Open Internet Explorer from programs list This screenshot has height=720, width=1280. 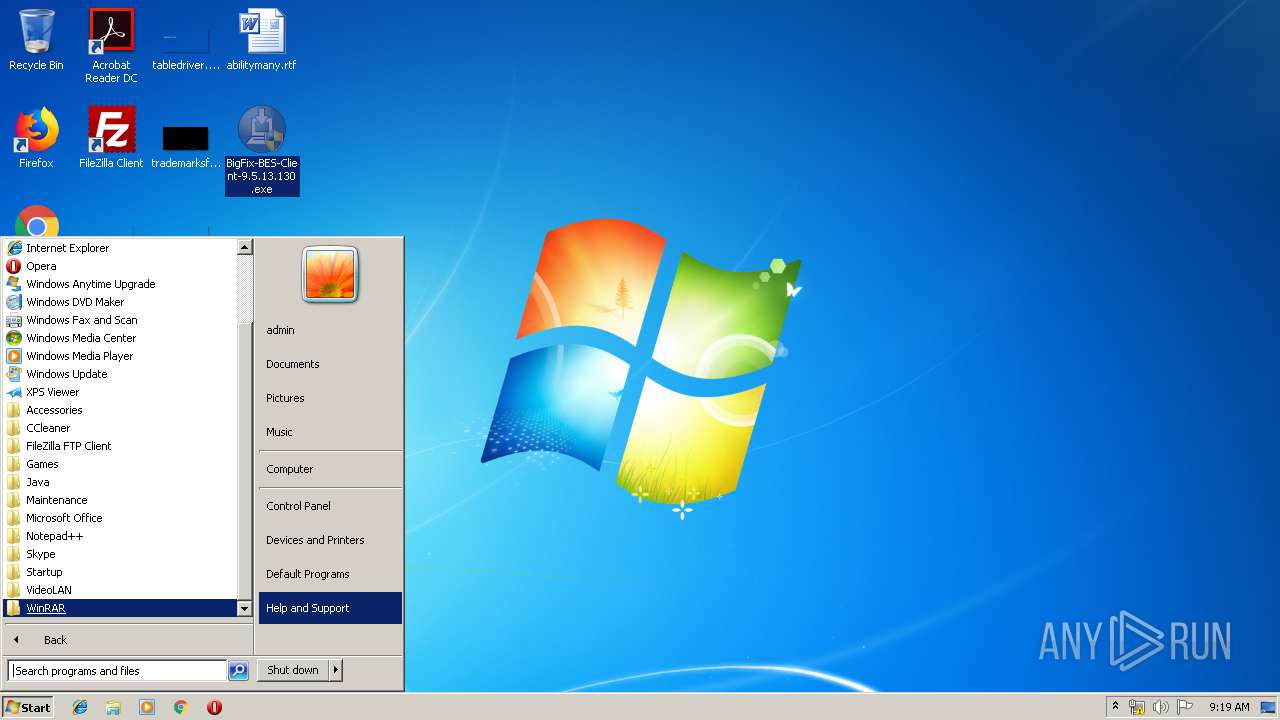(x=120, y=248)
